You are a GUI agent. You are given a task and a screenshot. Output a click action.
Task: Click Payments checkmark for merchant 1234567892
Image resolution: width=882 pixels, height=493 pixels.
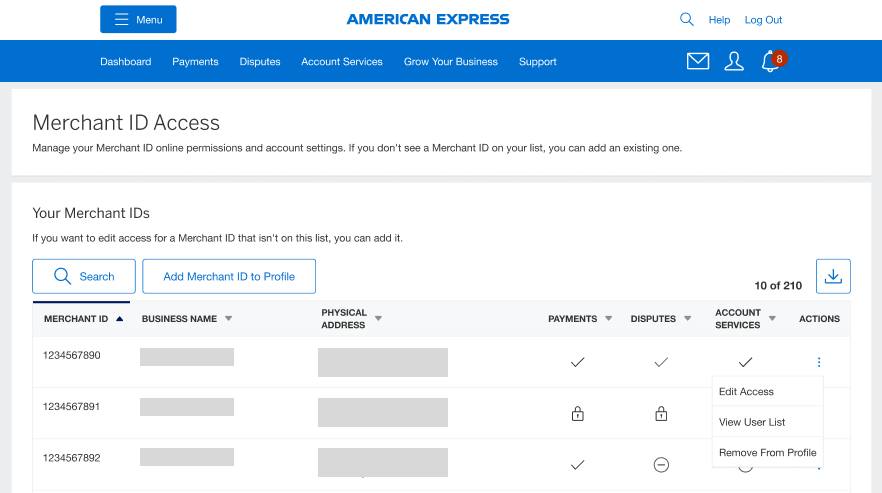577,465
